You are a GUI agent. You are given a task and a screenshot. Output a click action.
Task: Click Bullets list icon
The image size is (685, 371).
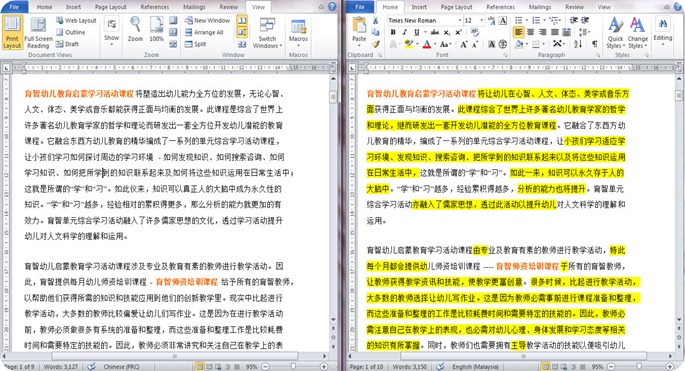coord(518,21)
